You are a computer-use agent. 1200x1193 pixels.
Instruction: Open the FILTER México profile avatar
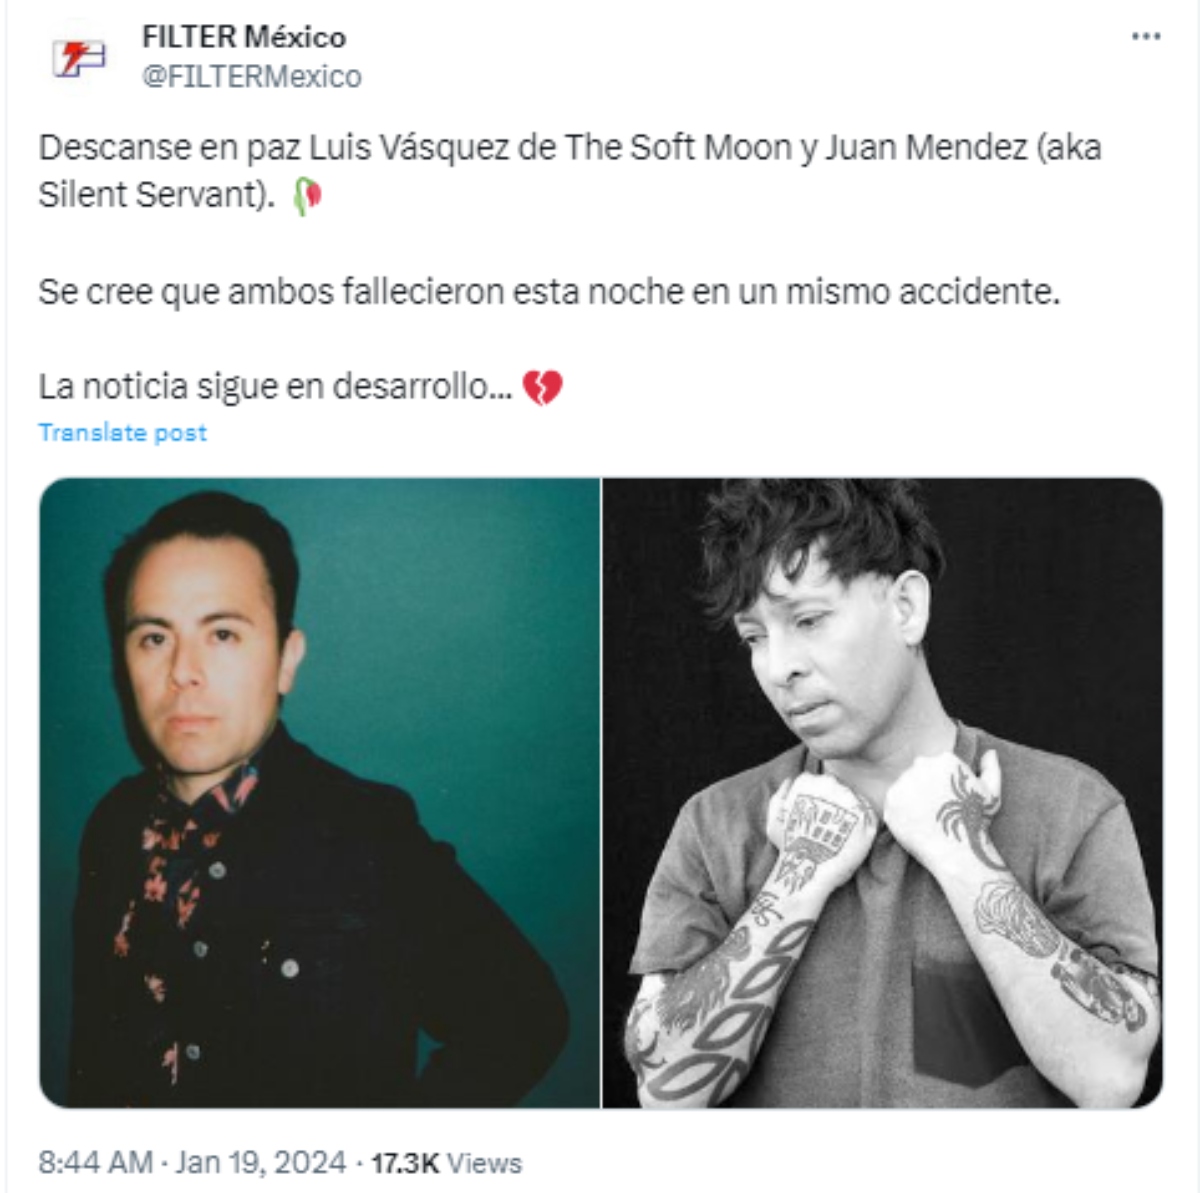click(x=79, y=57)
